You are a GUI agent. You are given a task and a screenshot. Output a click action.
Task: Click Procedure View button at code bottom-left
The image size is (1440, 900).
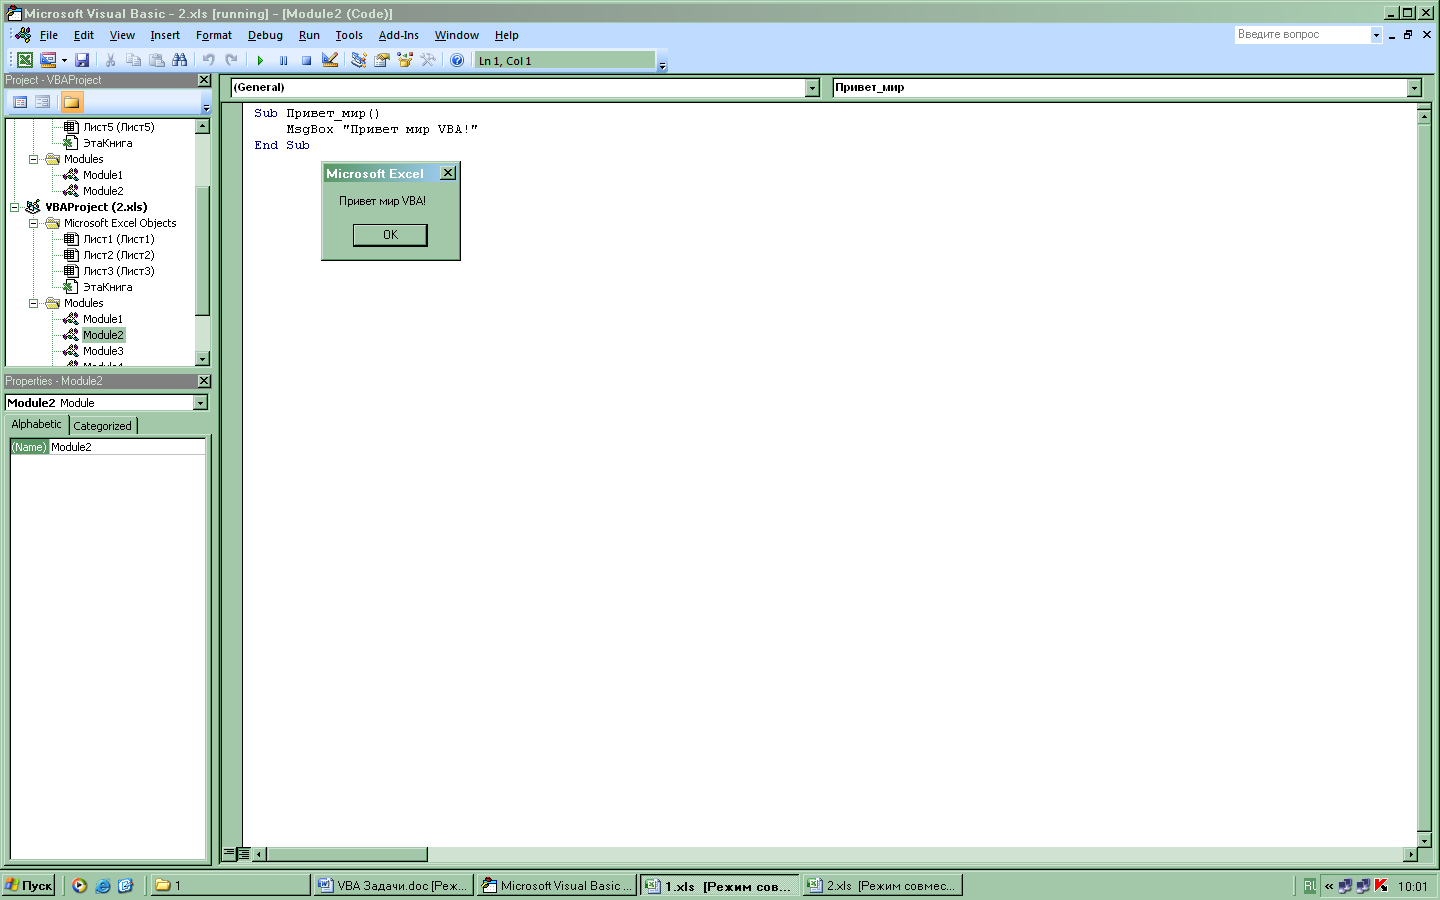click(229, 854)
